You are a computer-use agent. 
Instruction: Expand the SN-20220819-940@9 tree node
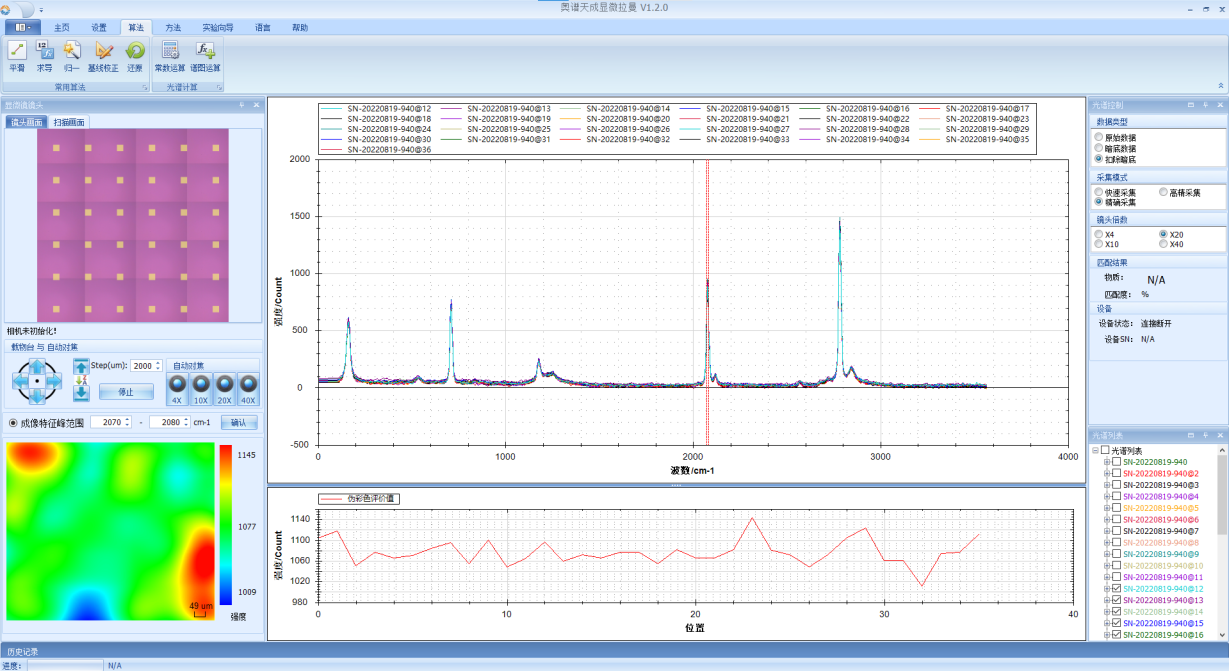point(1107,554)
